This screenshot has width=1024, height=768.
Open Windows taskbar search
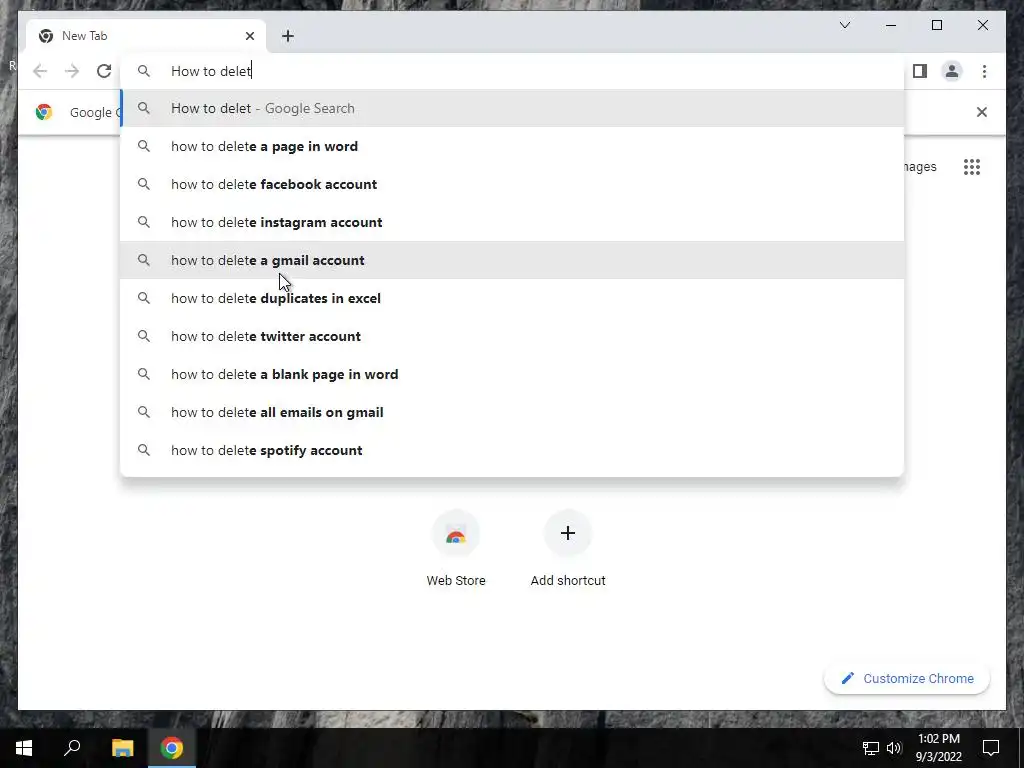click(x=72, y=748)
